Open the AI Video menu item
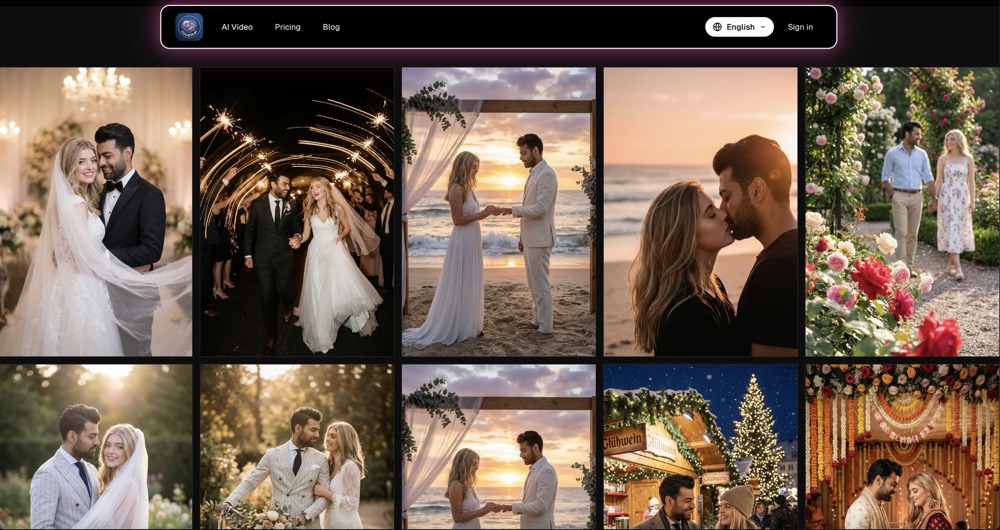The height and width of the screenshot is (530, 1000). [x=237, y=27]
